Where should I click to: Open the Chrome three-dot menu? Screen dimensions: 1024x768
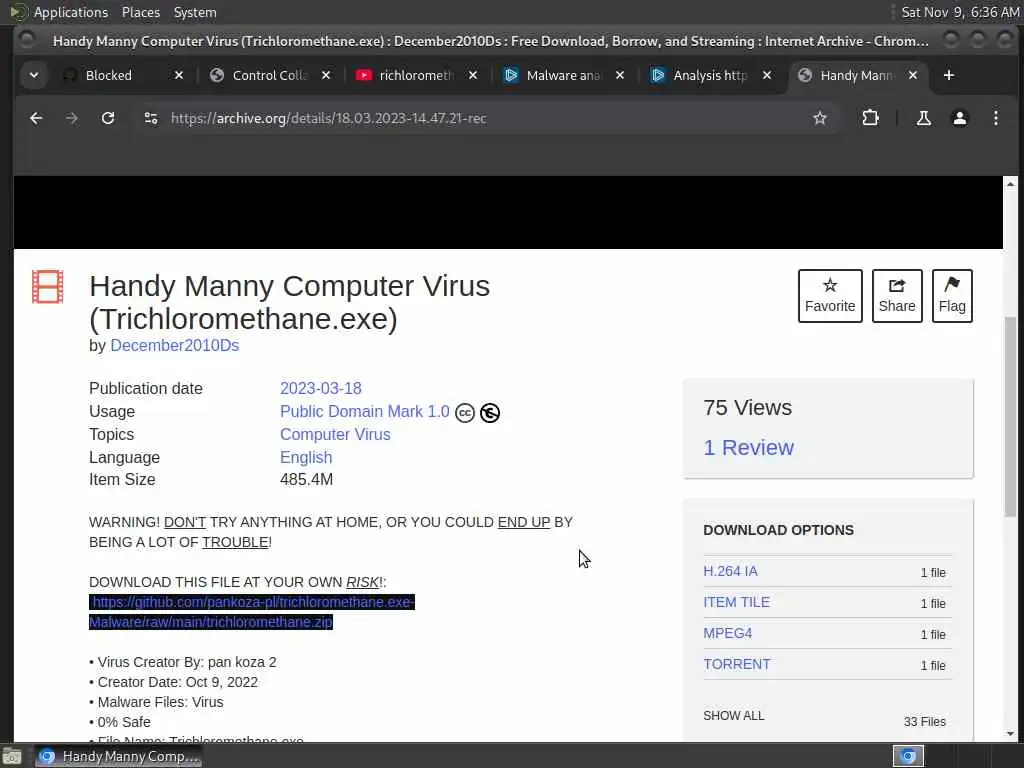995,118
